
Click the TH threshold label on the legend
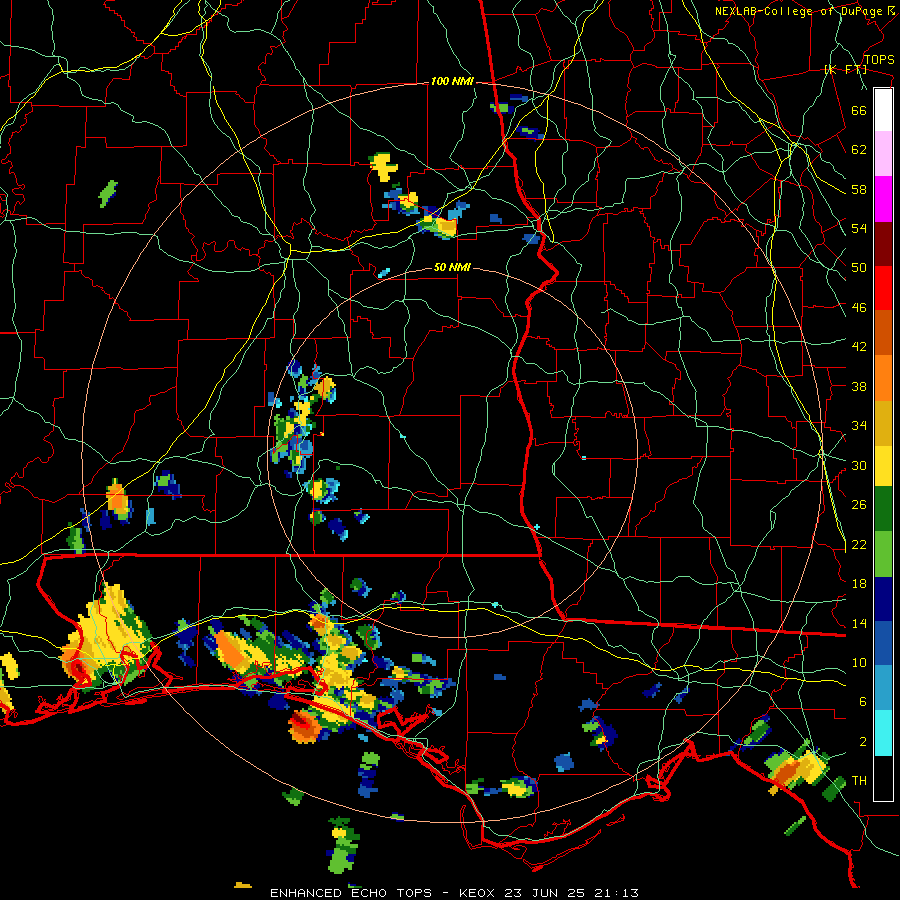click(x=859, y=781)
